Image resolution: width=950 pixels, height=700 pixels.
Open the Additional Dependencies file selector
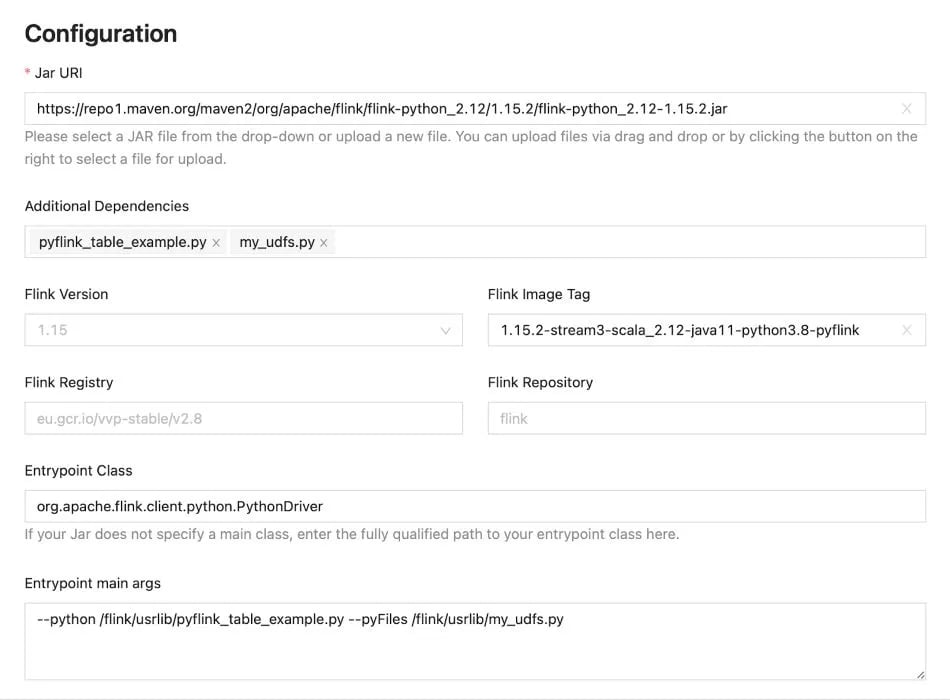(600, 241)
